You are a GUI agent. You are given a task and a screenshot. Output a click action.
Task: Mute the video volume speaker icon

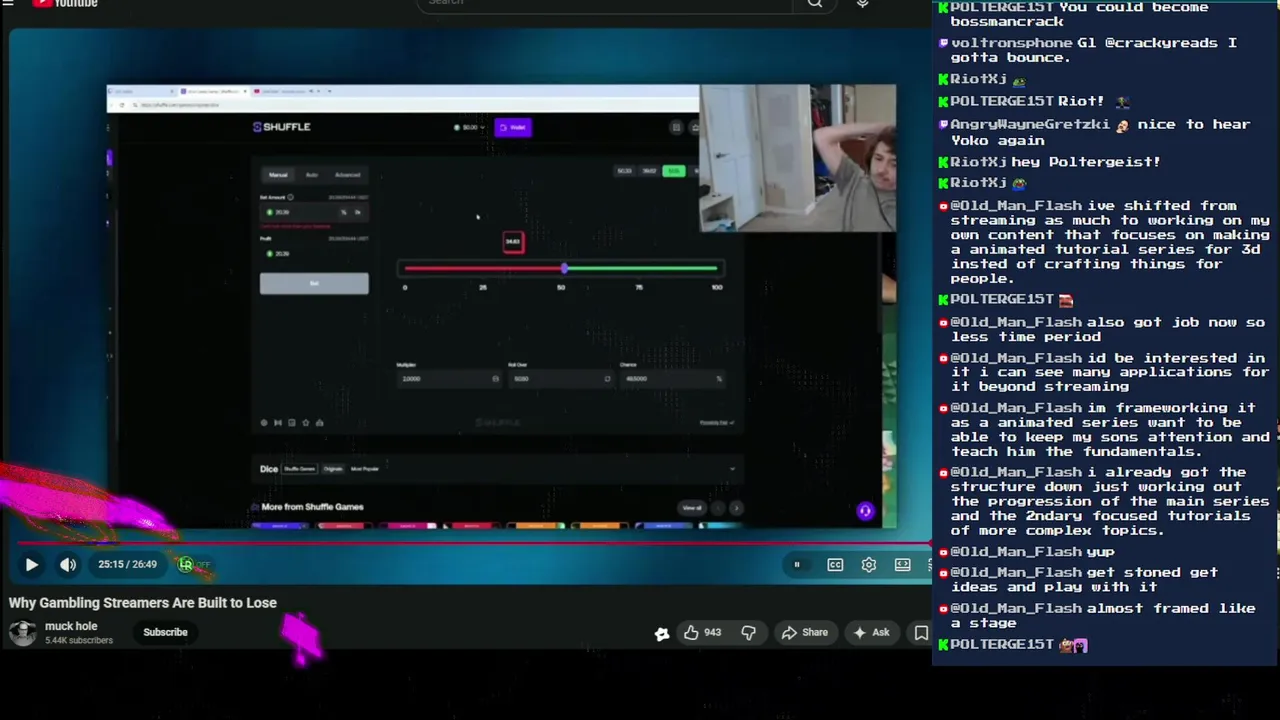tap(68, 565)
